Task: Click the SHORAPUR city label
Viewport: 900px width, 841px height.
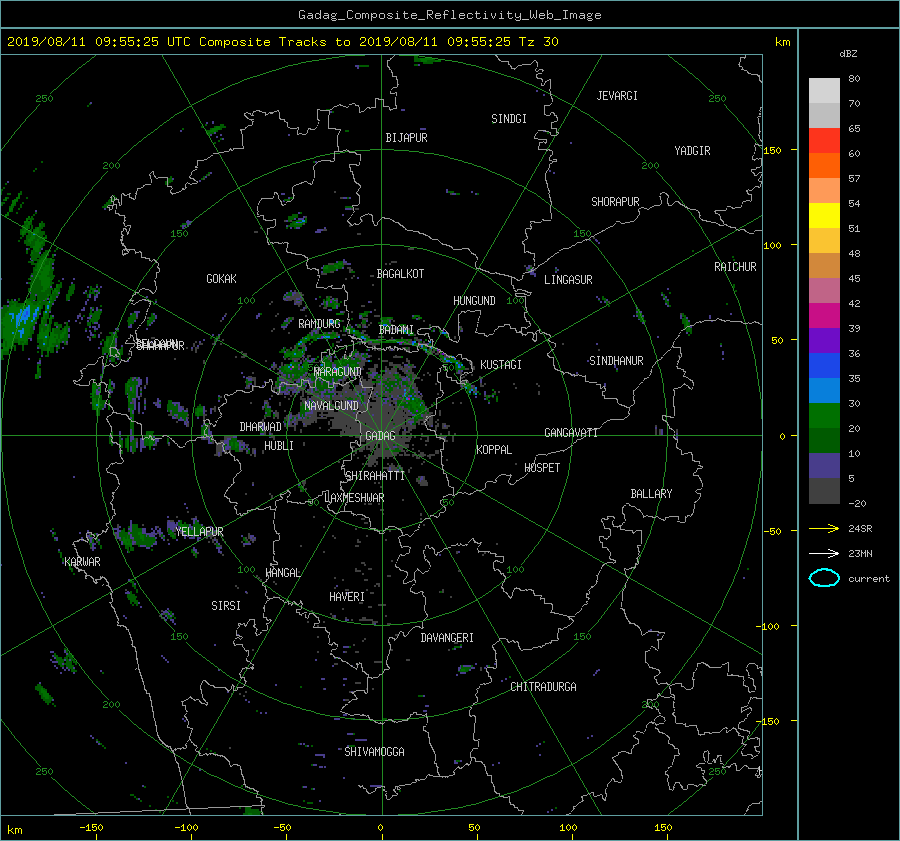Action: point(615,202)
